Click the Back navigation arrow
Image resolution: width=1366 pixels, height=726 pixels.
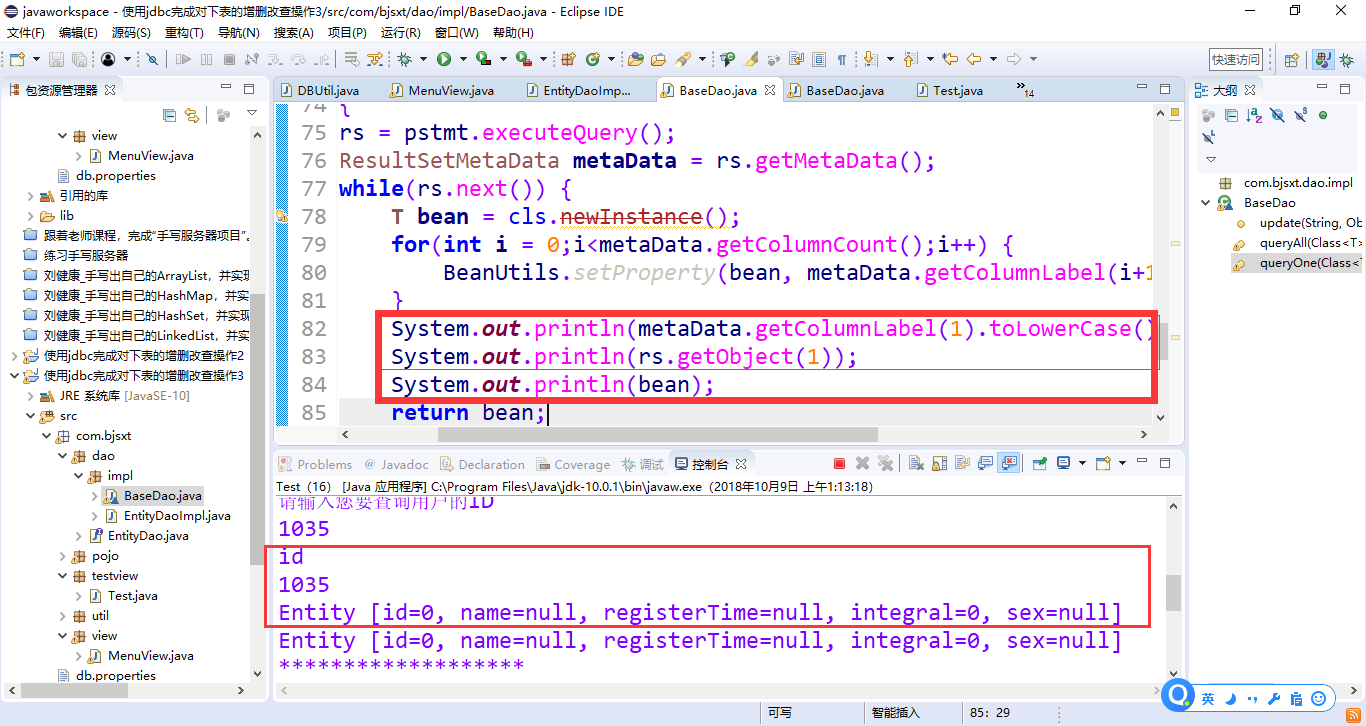coord(974,59)
